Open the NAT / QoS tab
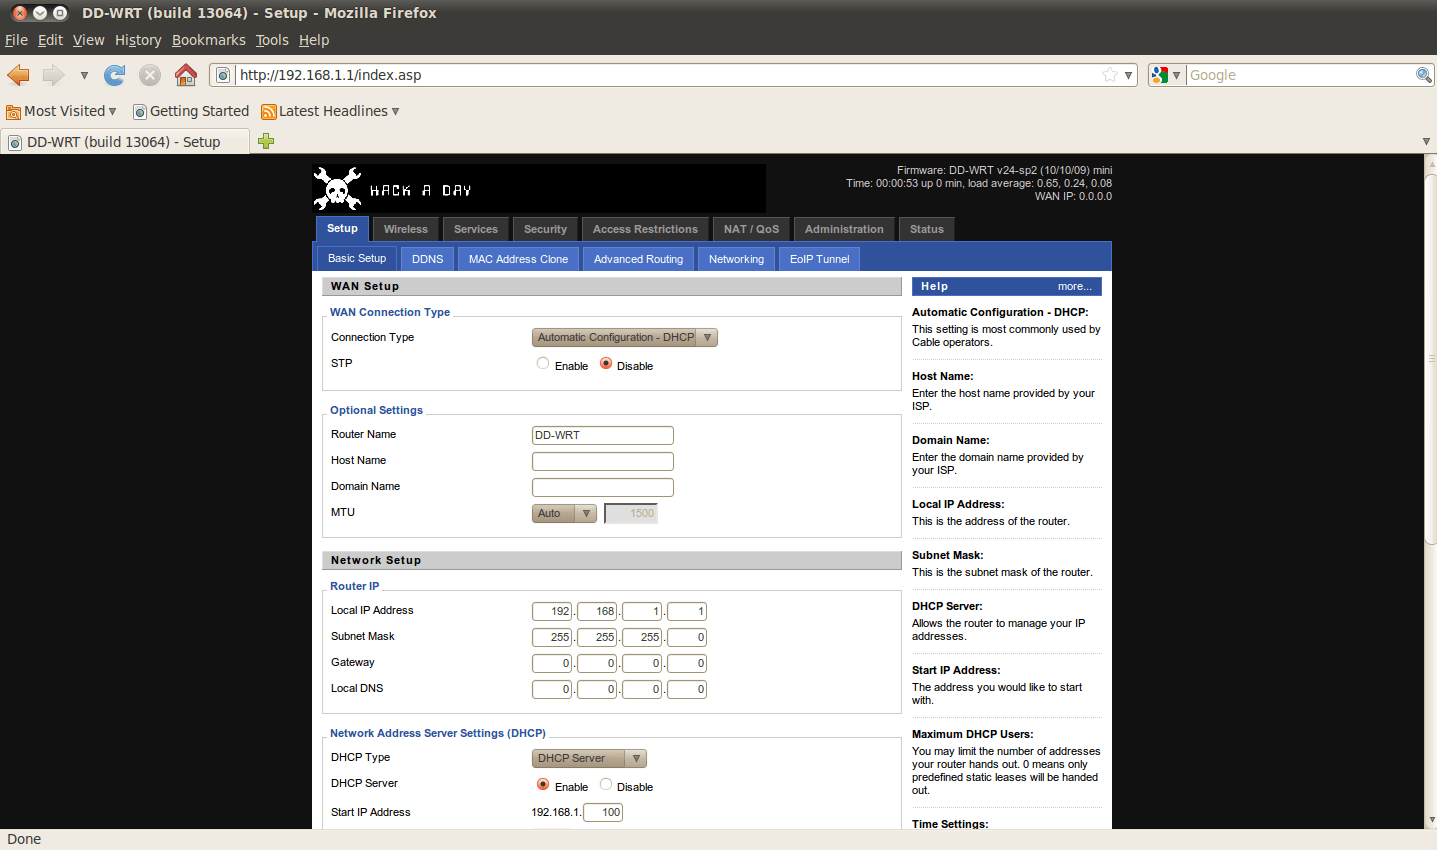 pos(751,229)
